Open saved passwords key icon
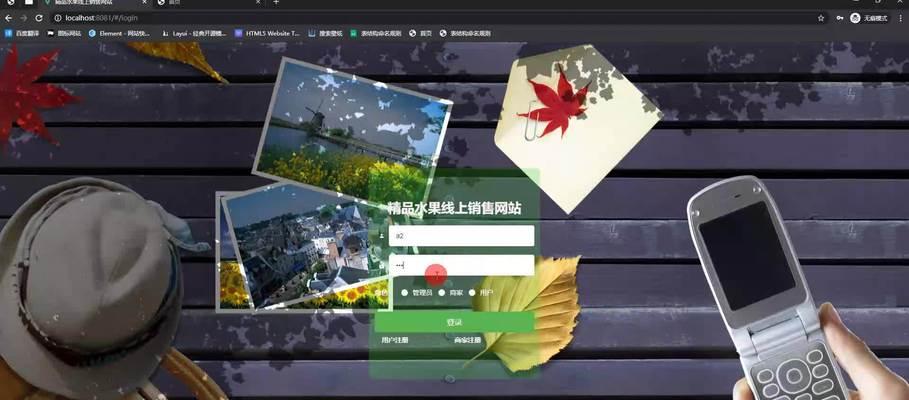 (x=840, y=19)
